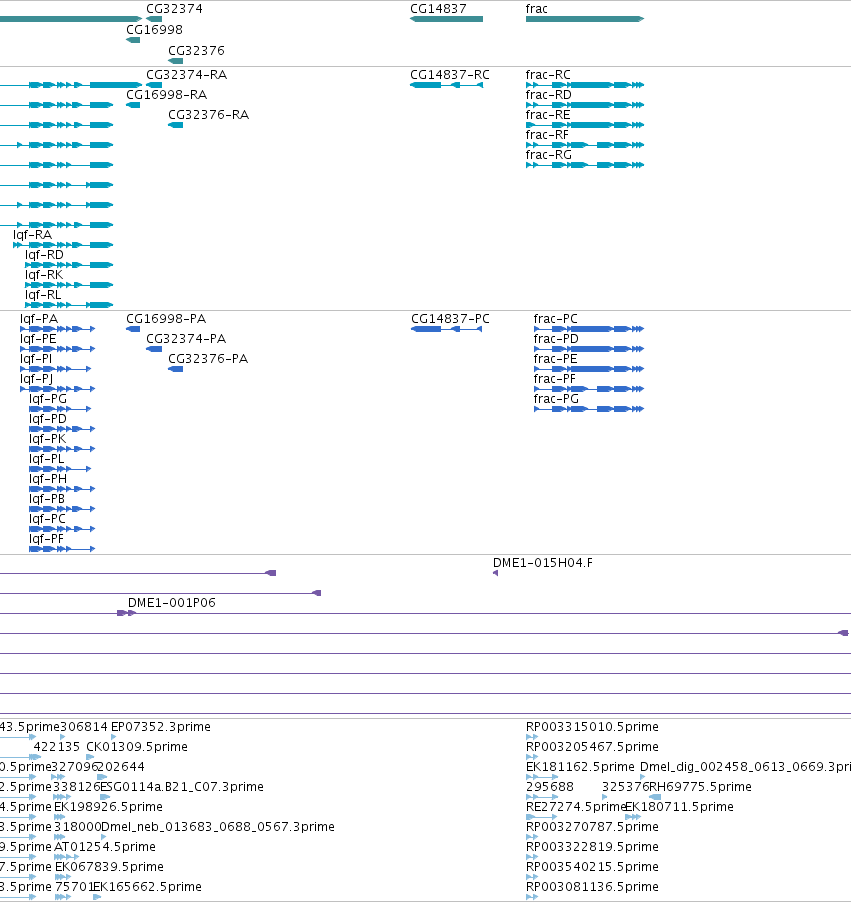Select the CG32376-RA transcript label

tap(208, 114)
